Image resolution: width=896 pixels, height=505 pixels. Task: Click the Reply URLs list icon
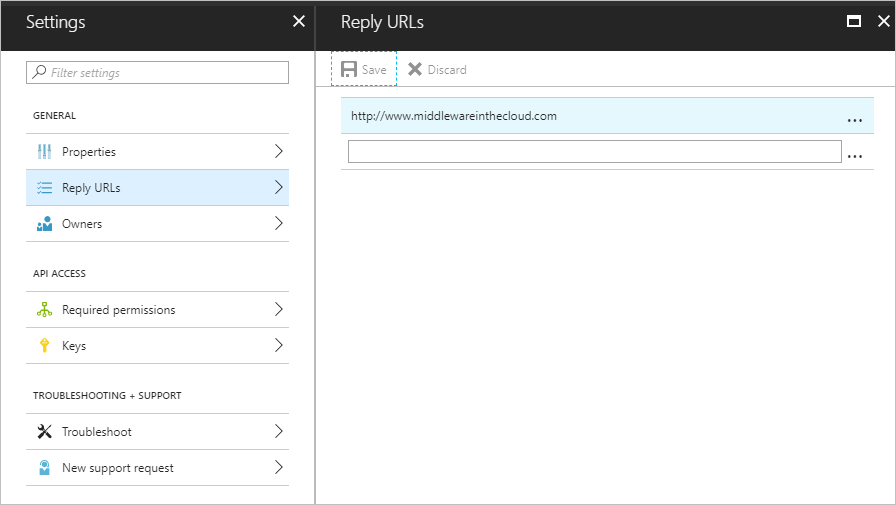click(44, 188)
